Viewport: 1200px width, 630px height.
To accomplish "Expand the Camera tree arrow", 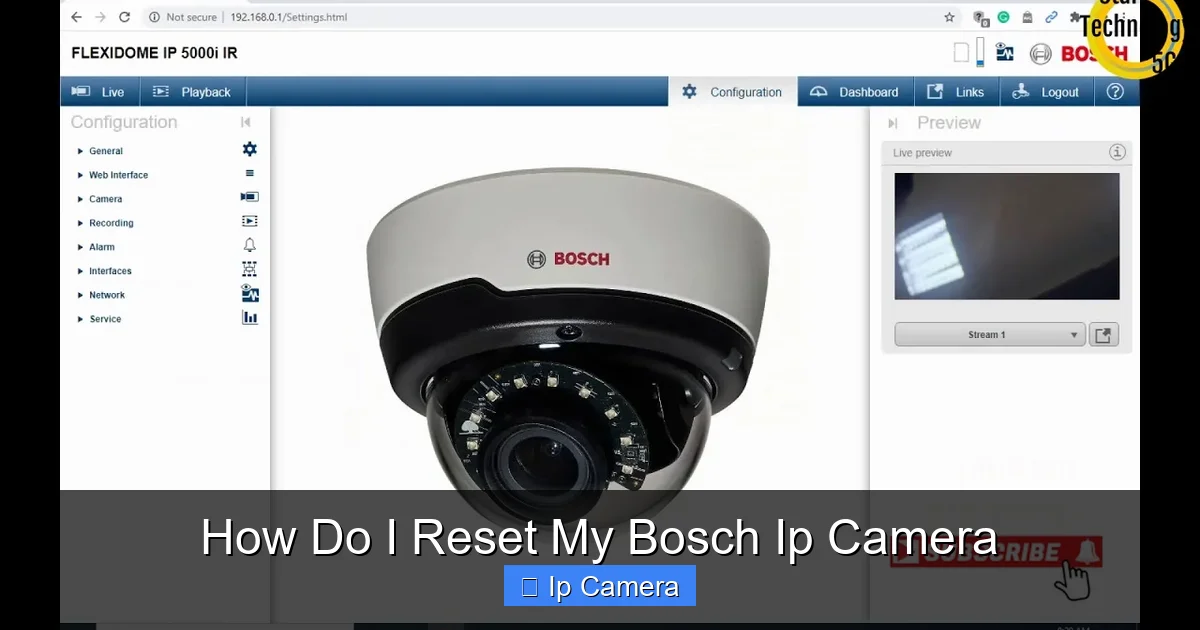I will 81,199.
